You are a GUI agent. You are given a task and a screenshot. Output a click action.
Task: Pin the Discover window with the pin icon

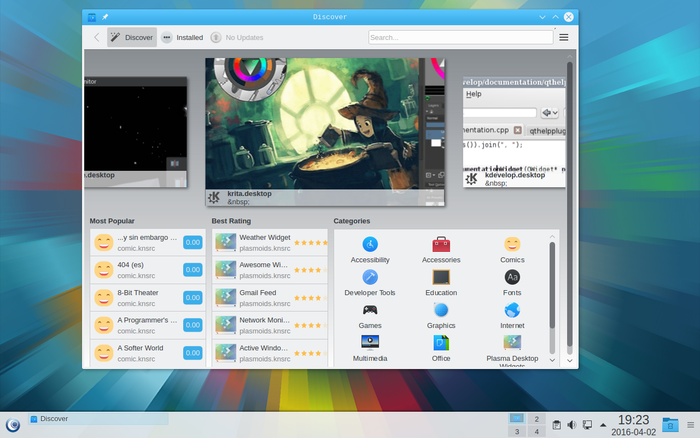point(106,17)
